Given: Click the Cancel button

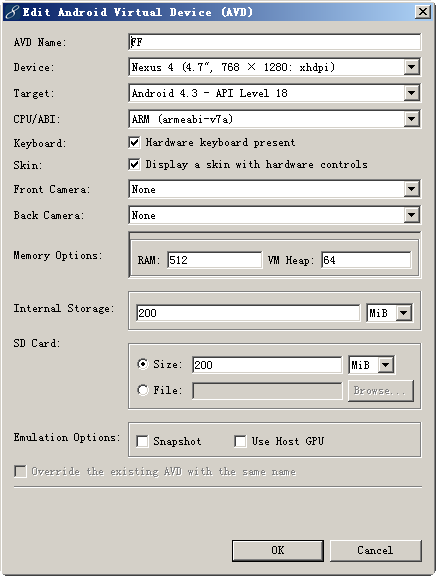Looking at the screenshot, I should [375, 550].
